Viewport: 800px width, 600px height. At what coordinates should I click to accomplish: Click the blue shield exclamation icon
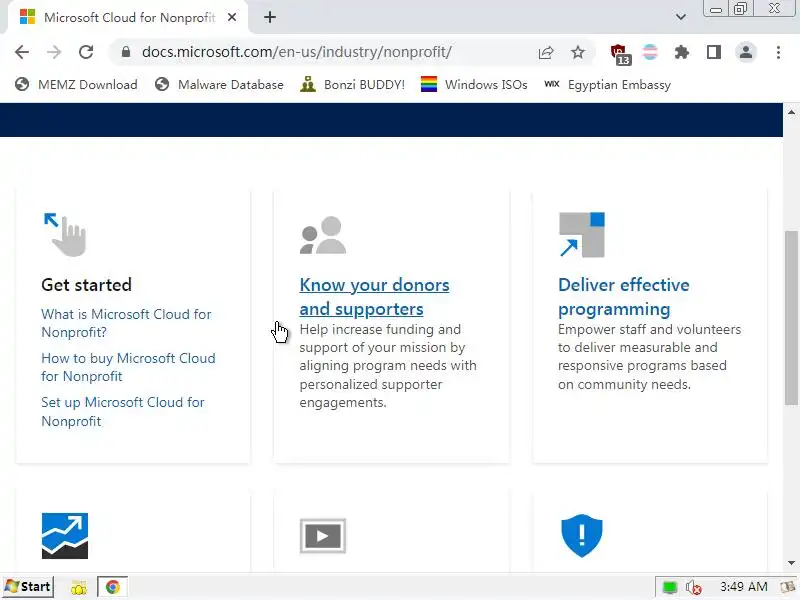click(x=582, y=536)
